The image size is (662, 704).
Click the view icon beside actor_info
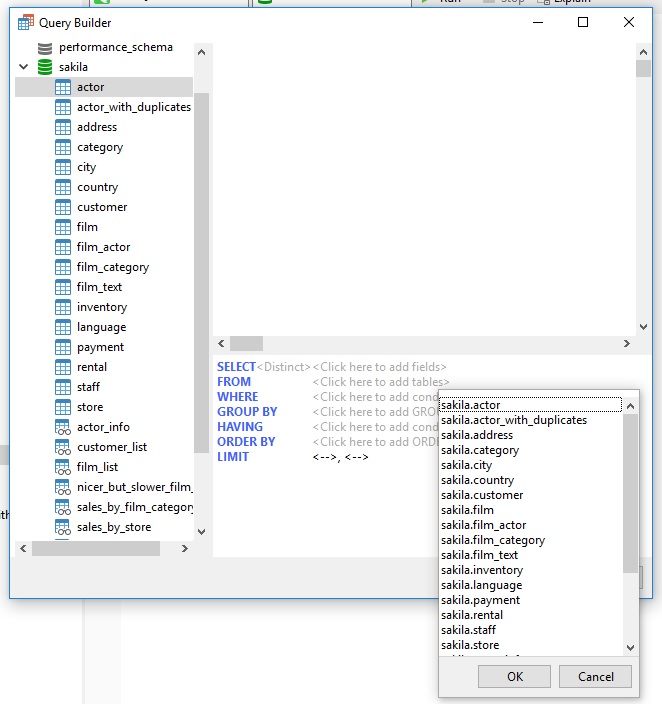(63, 427)
